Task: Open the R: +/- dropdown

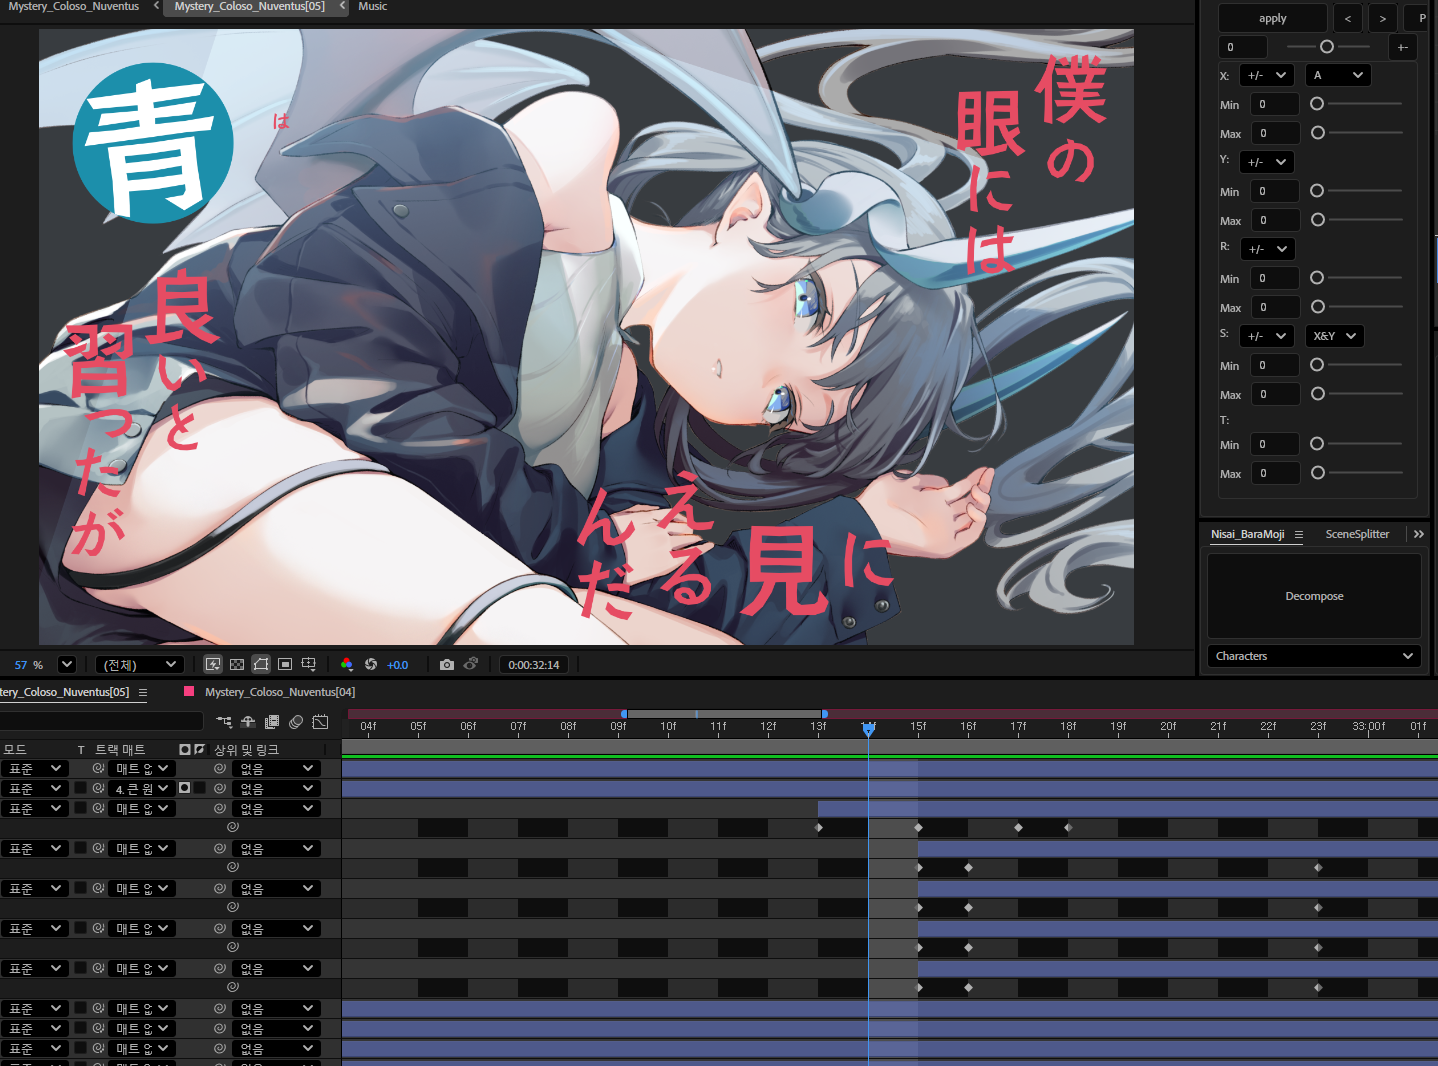Action: [x=1267, y=249]
